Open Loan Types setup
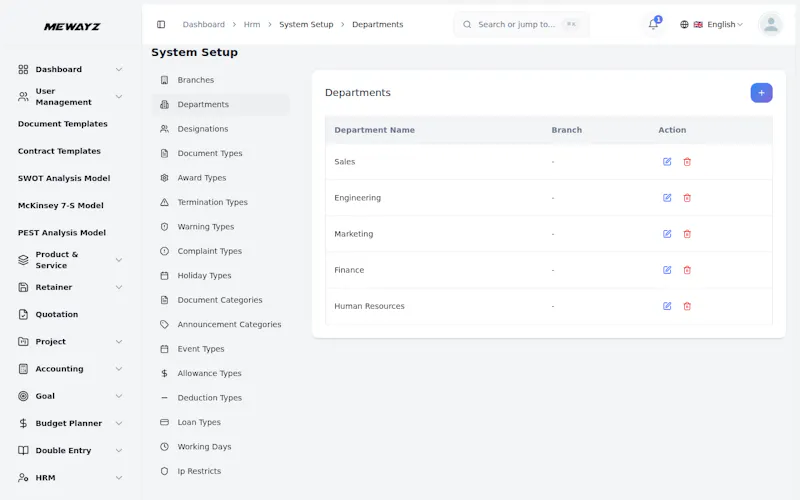The height and width of the screenshot is (500, 800). [221, 422]
